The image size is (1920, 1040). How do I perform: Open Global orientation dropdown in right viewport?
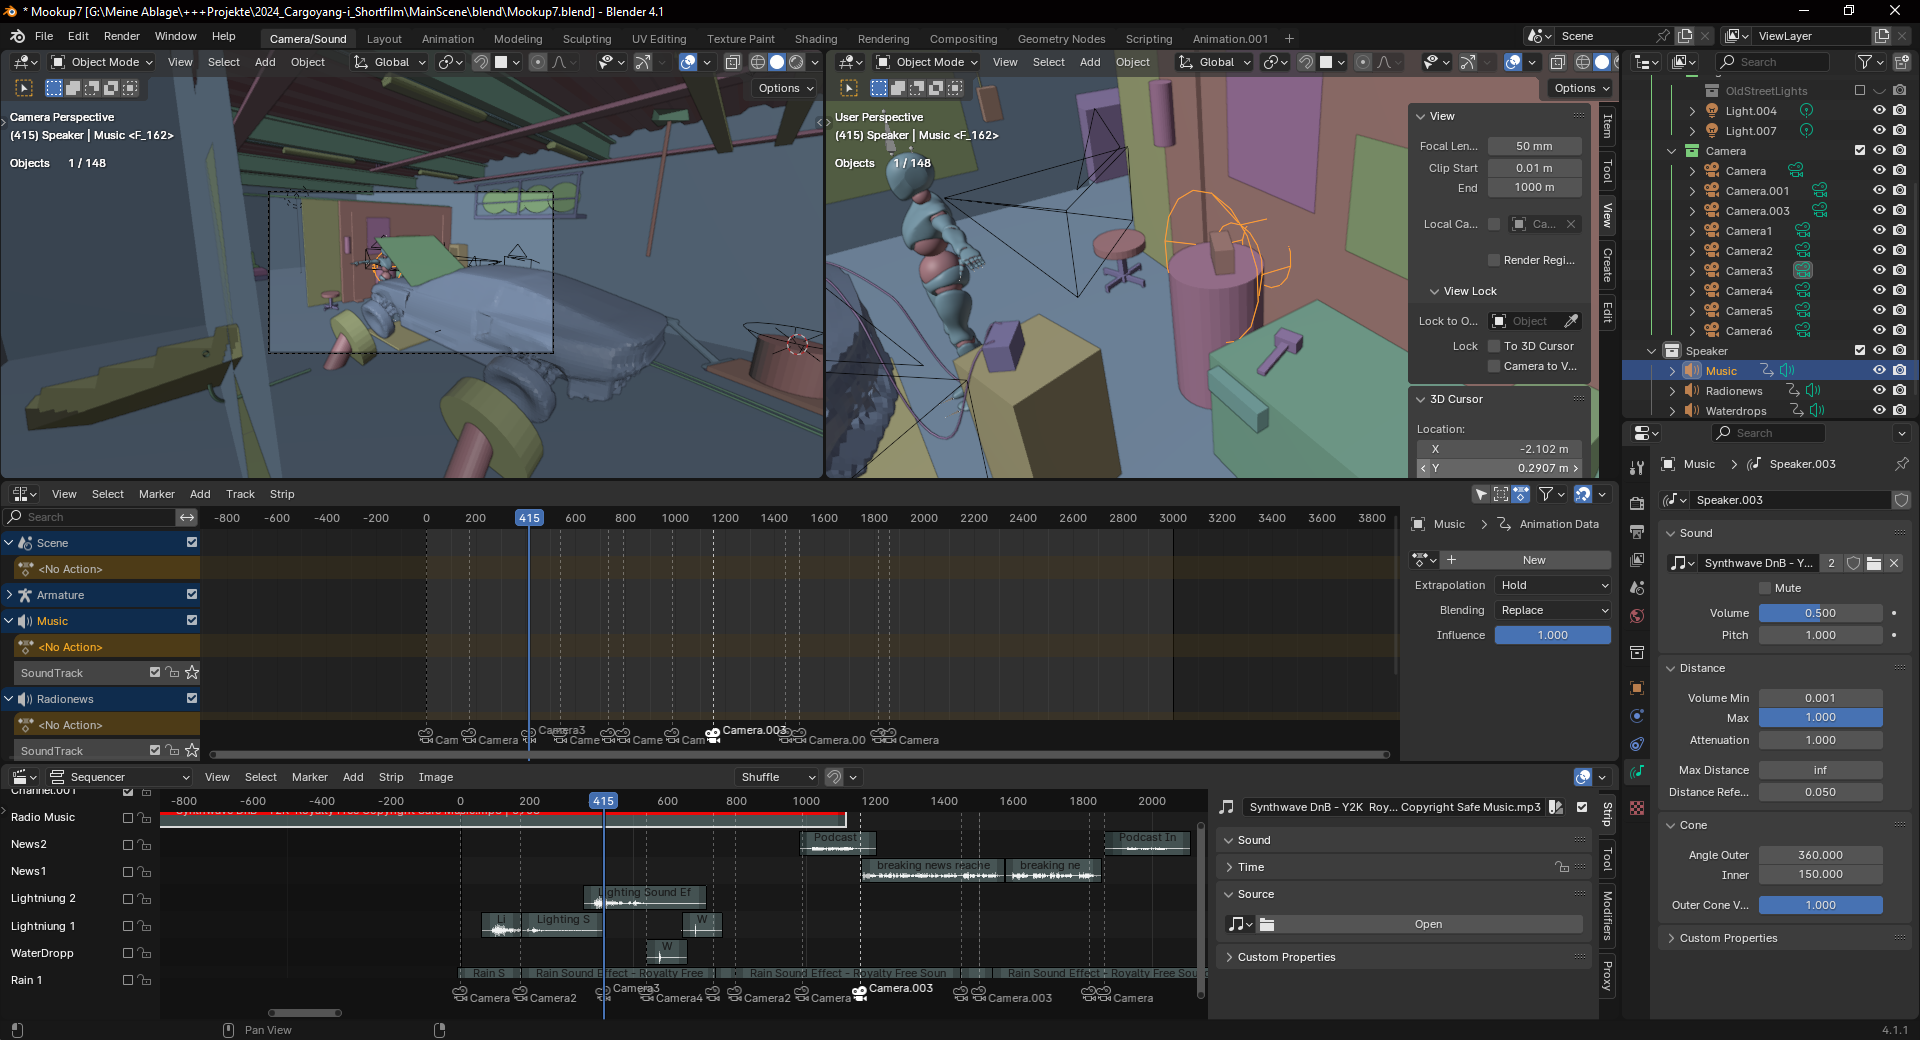pyautogui.click(x=1215, y=62)
